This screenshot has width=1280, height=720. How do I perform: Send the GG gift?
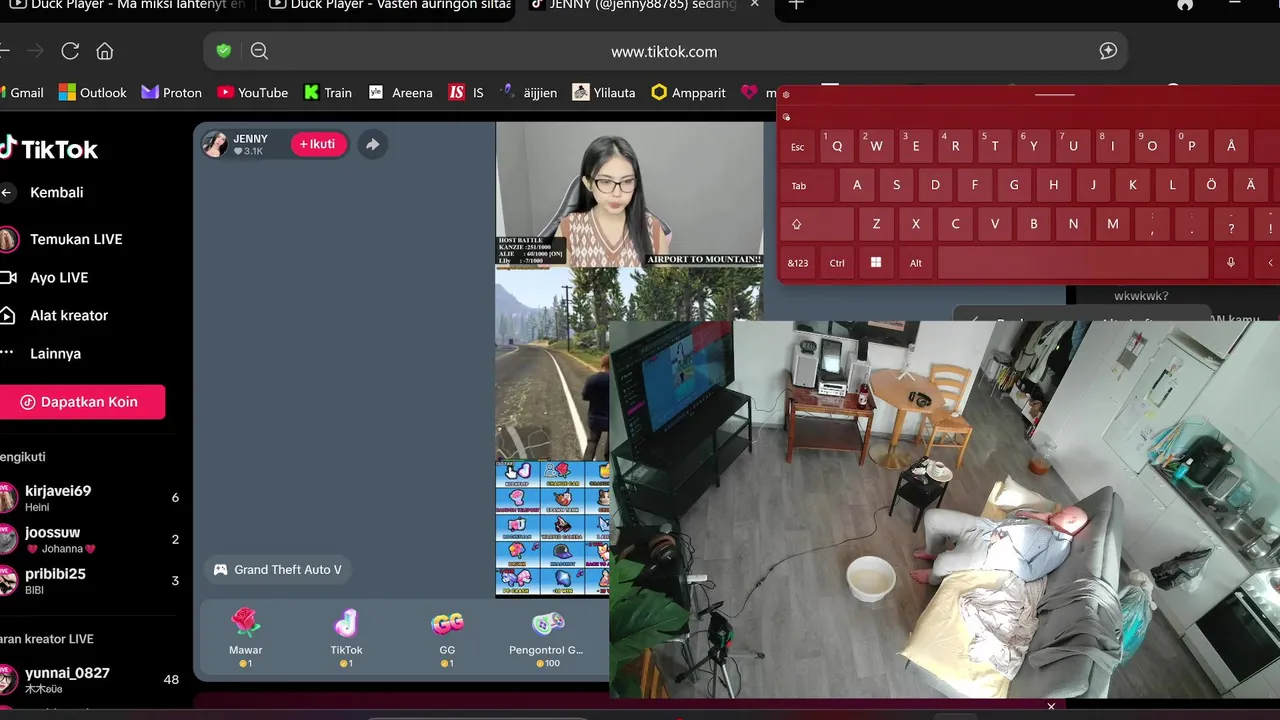[447, 636]
